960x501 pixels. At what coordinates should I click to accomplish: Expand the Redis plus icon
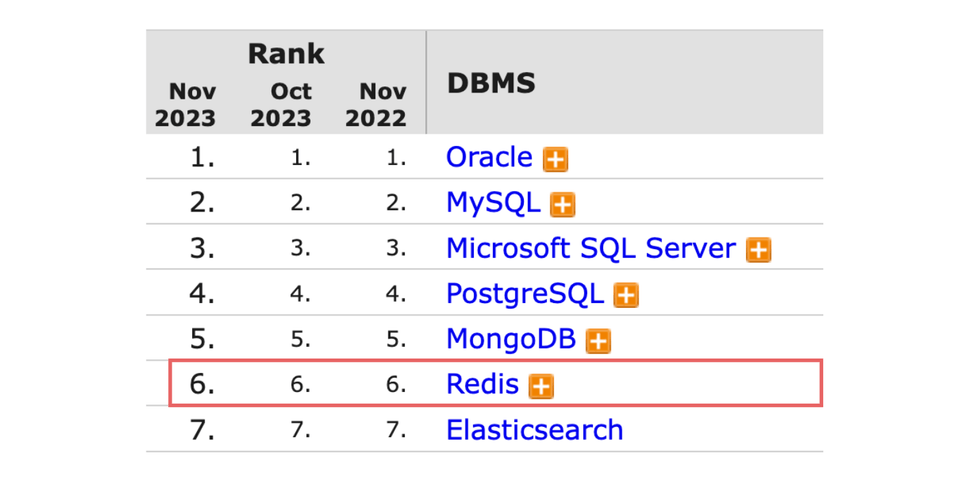[541, 386]
